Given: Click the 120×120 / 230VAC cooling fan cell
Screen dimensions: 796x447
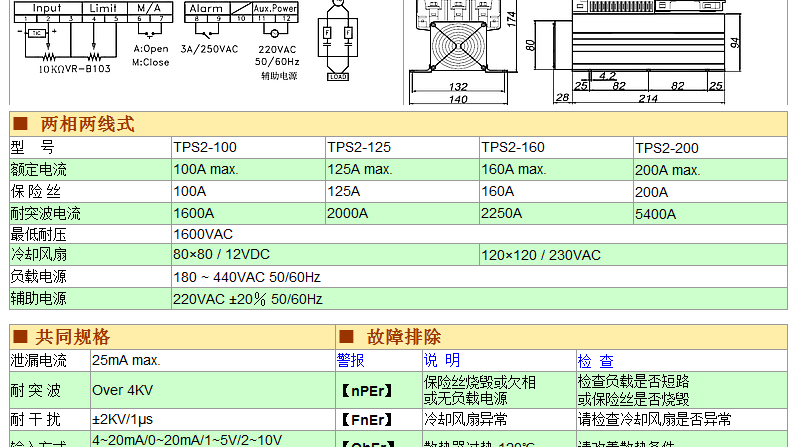Looking at the screenshot, I should click(x=542, y=255).
